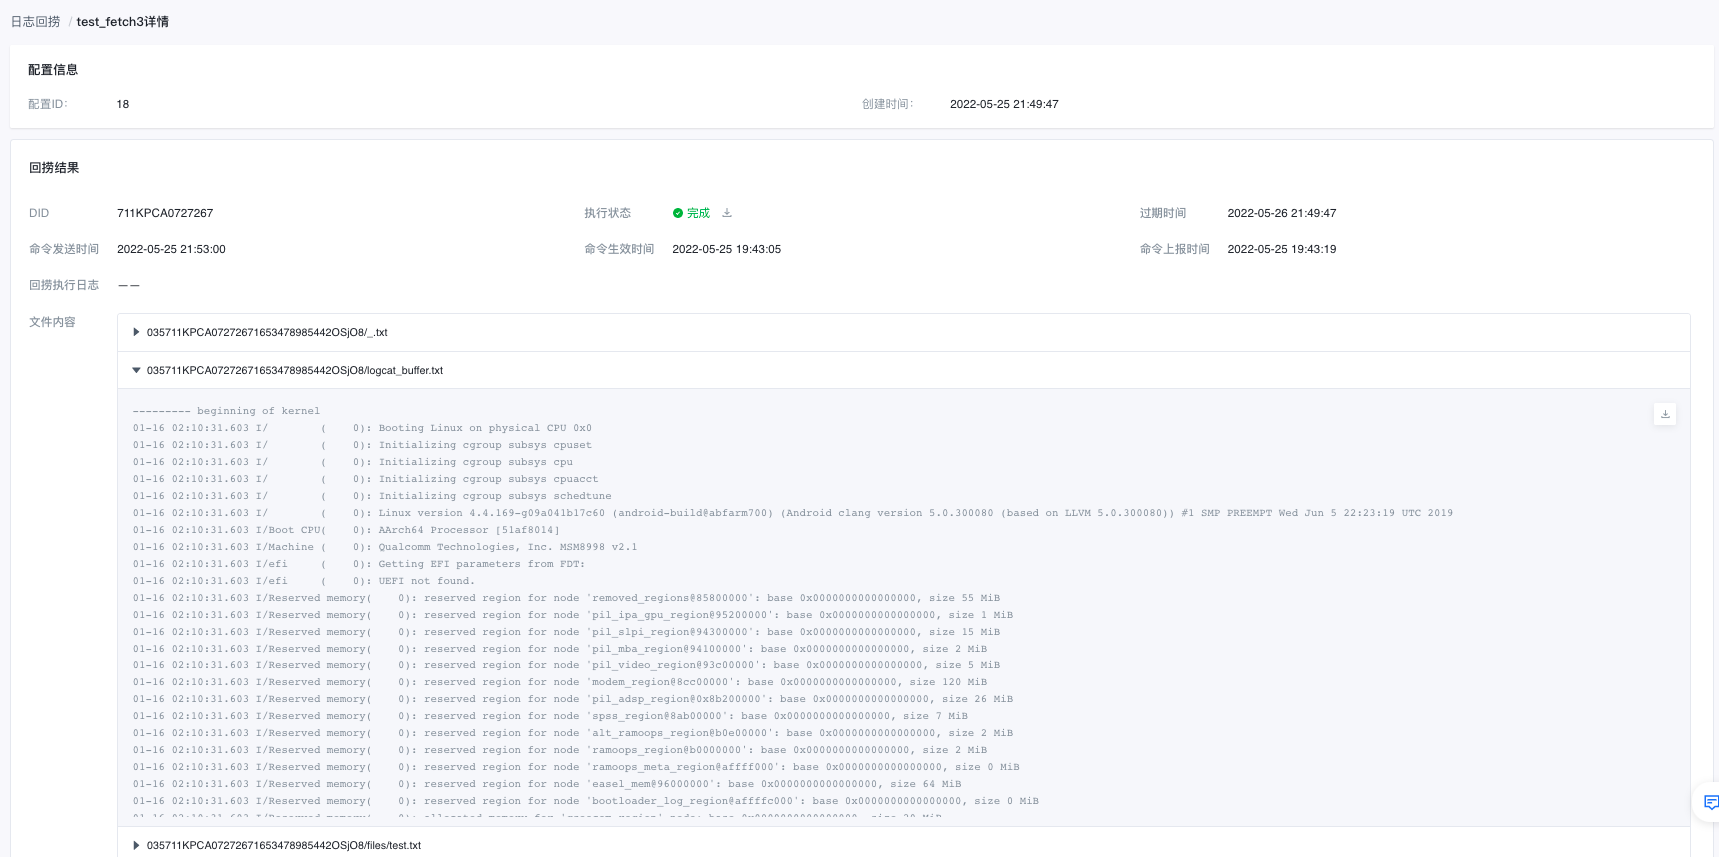Click the 配置ID value 18
The height and width of the screenshot is (857, 1719).
point(123,104)
